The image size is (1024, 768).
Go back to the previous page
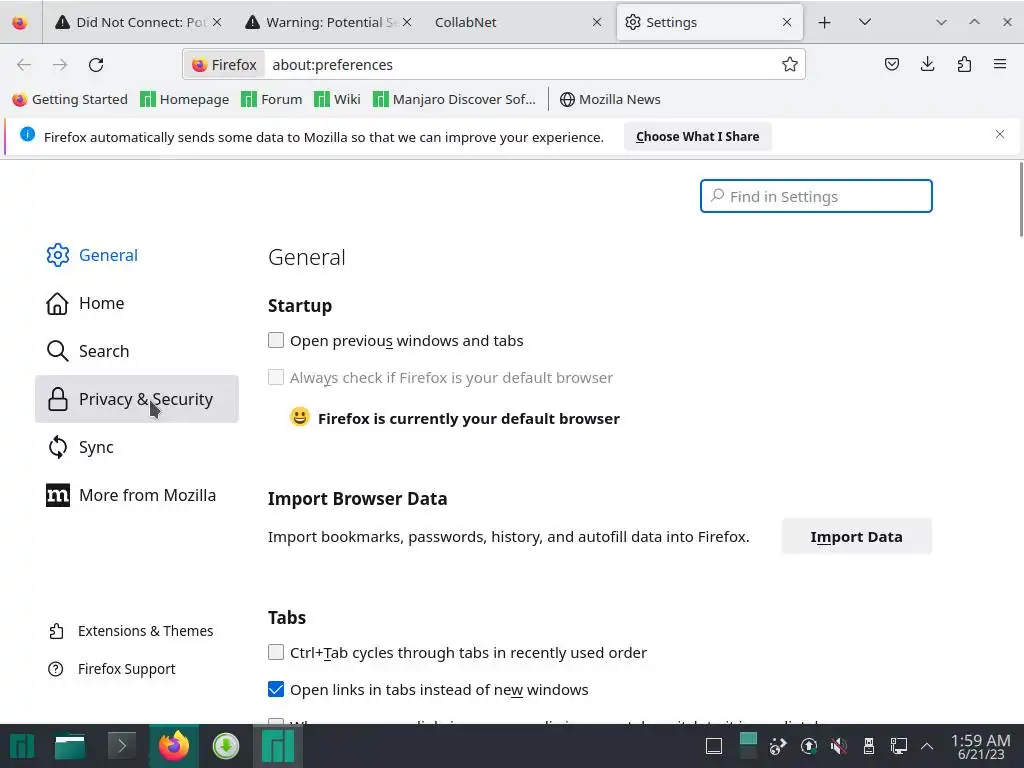pos(24,65)
